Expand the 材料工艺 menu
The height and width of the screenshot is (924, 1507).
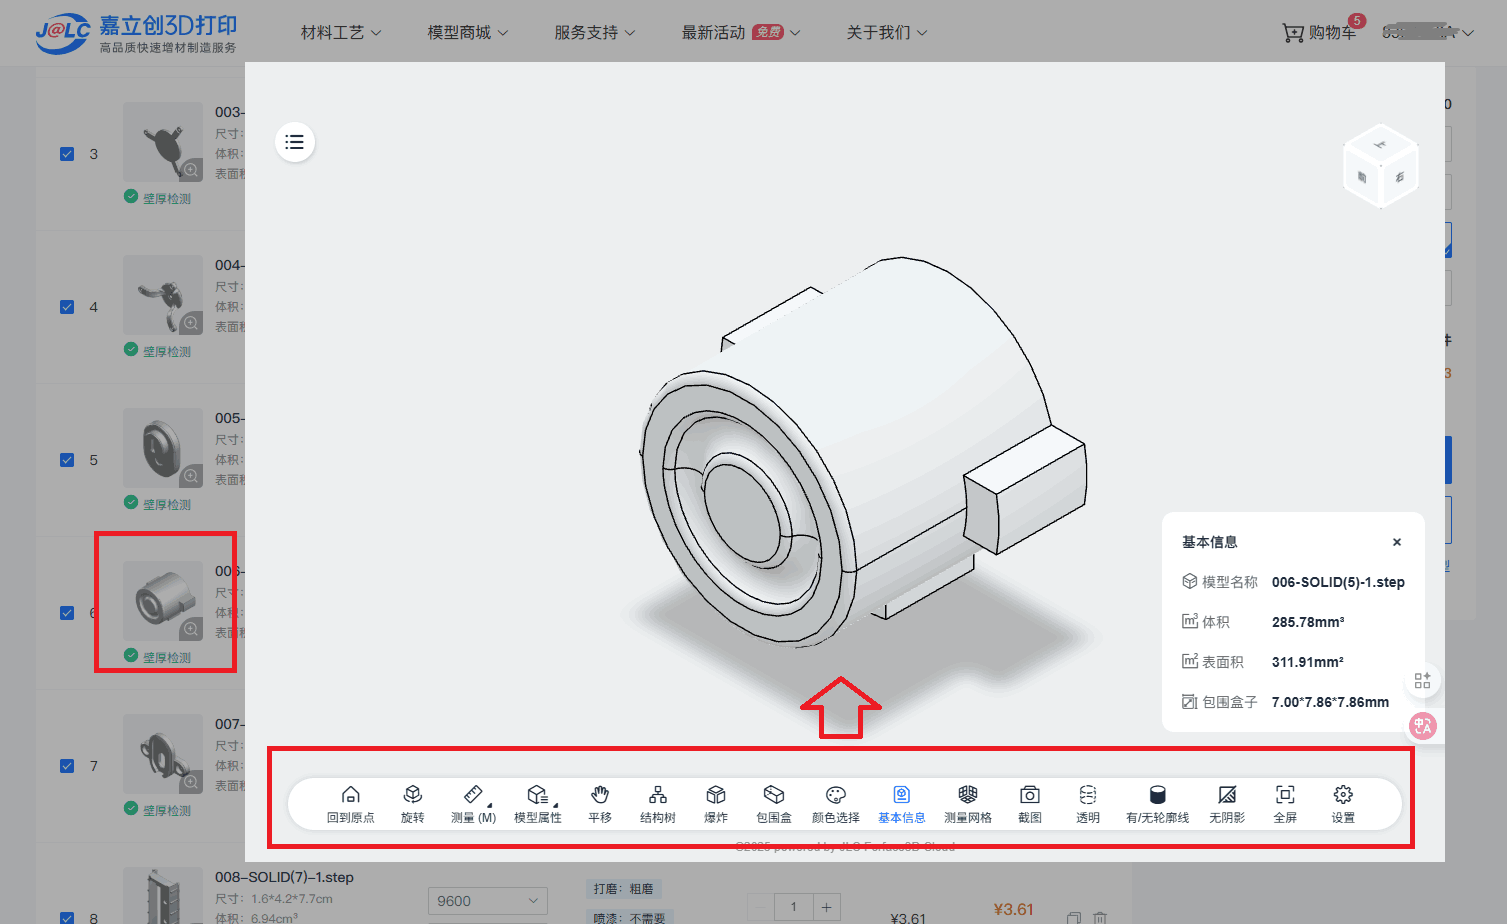[341, 32]
